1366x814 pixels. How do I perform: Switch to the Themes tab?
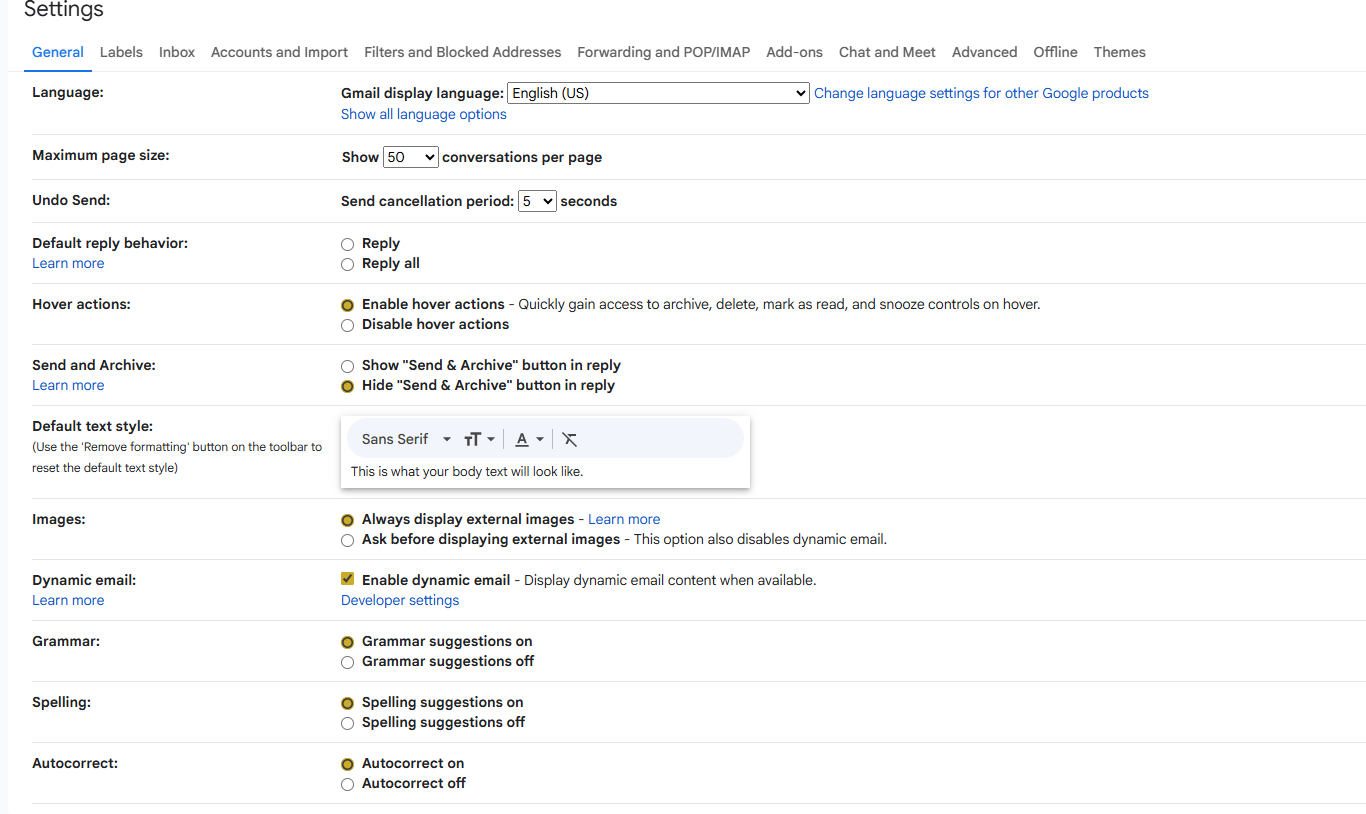1119,52
